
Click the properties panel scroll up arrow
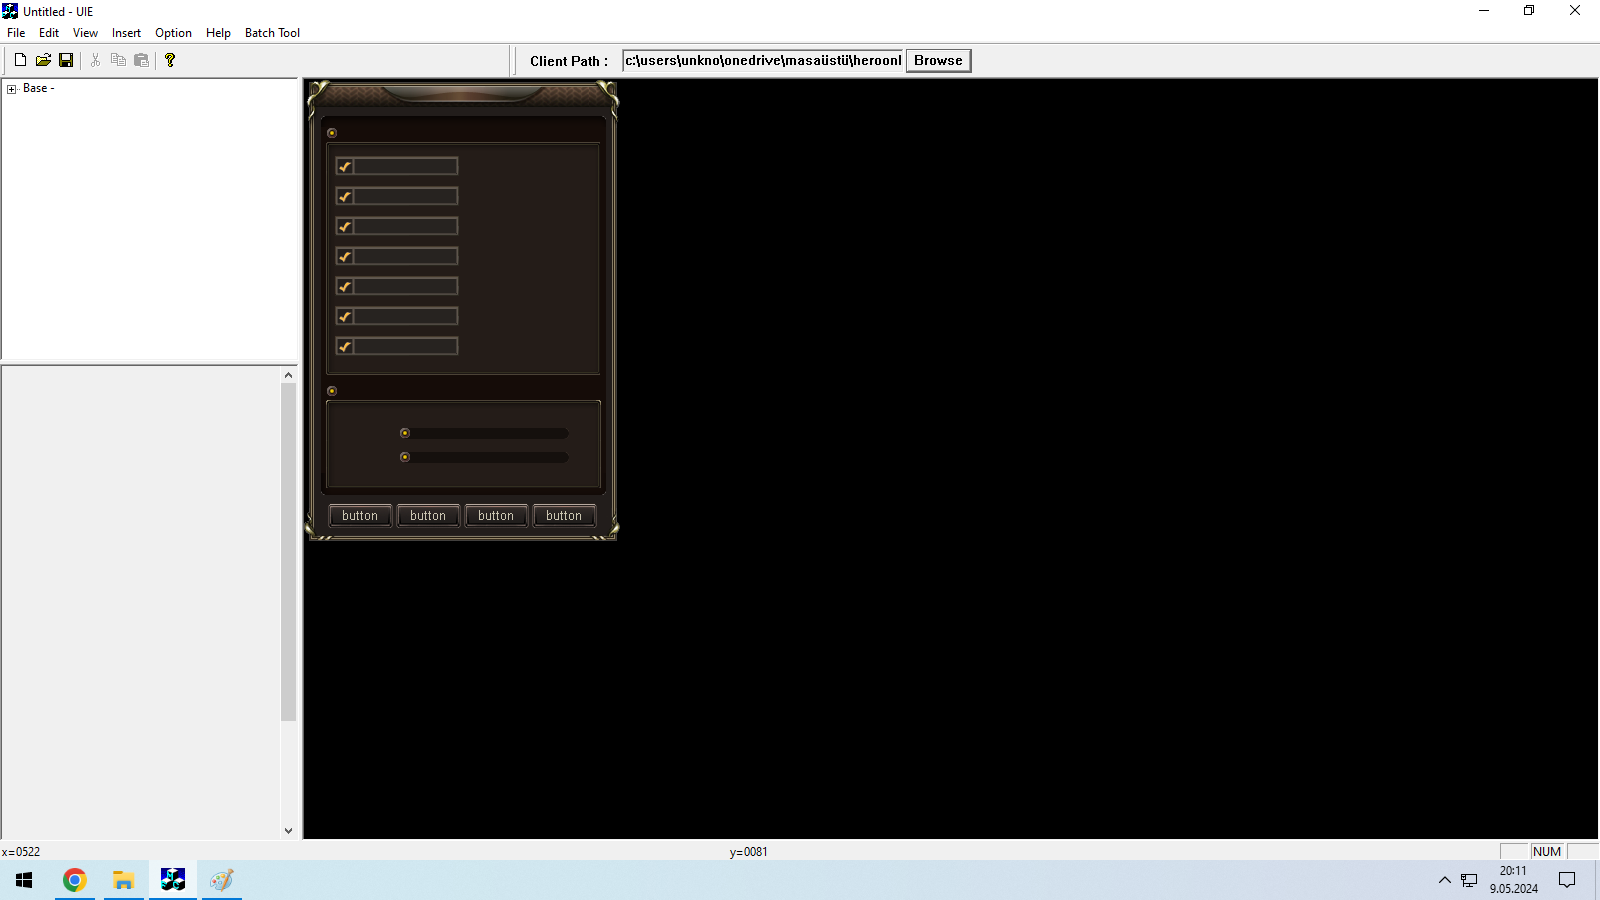coord(288,376)
